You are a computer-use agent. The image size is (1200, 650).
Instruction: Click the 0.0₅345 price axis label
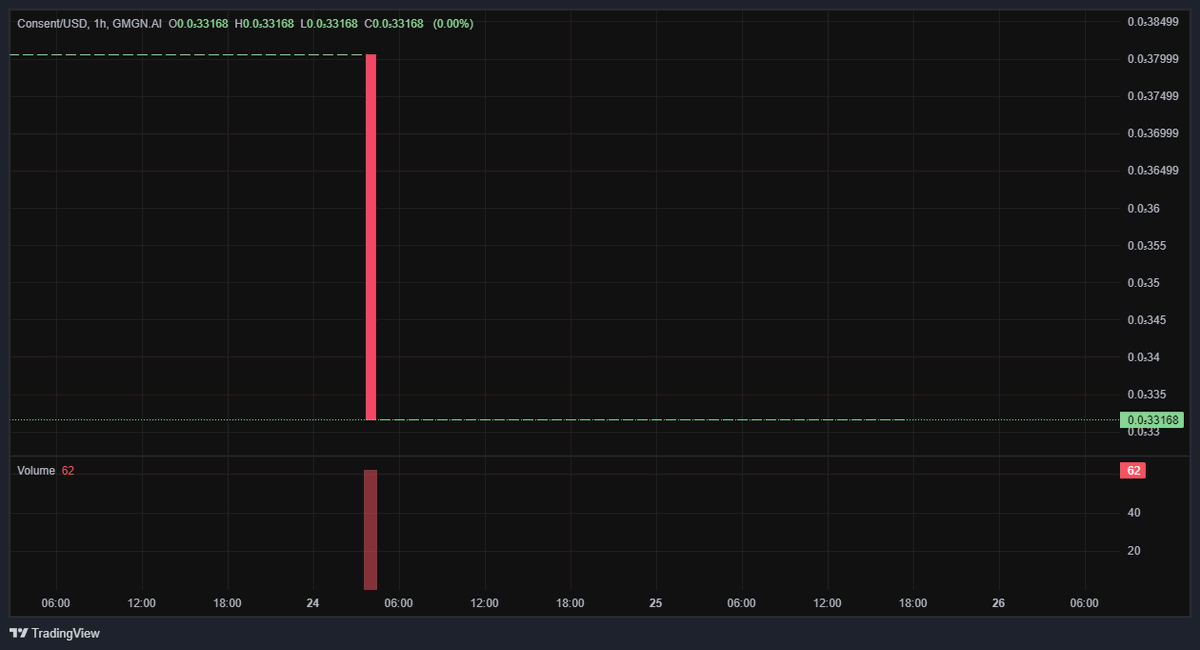1147,320
